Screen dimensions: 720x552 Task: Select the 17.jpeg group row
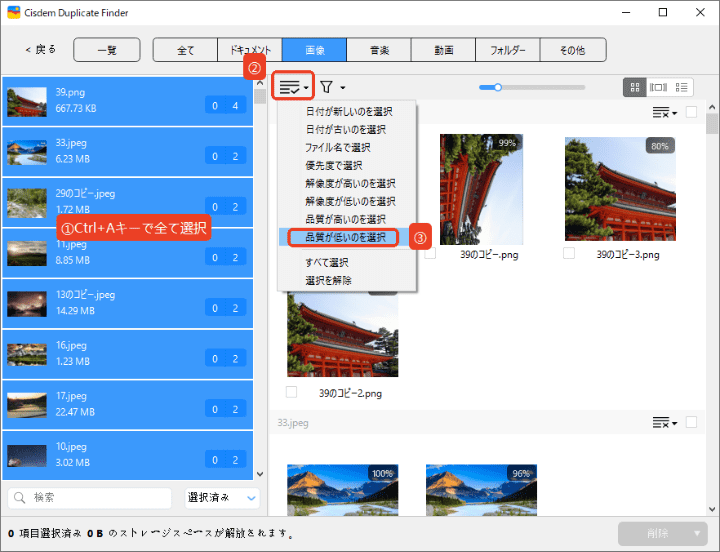[x=128, y=405]
